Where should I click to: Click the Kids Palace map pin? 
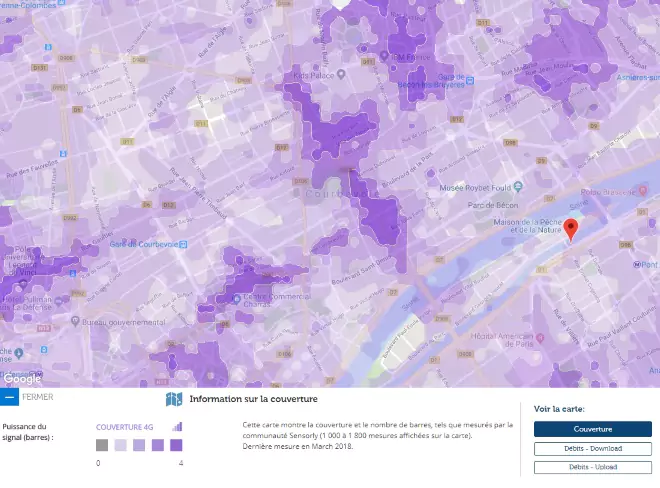341,75
